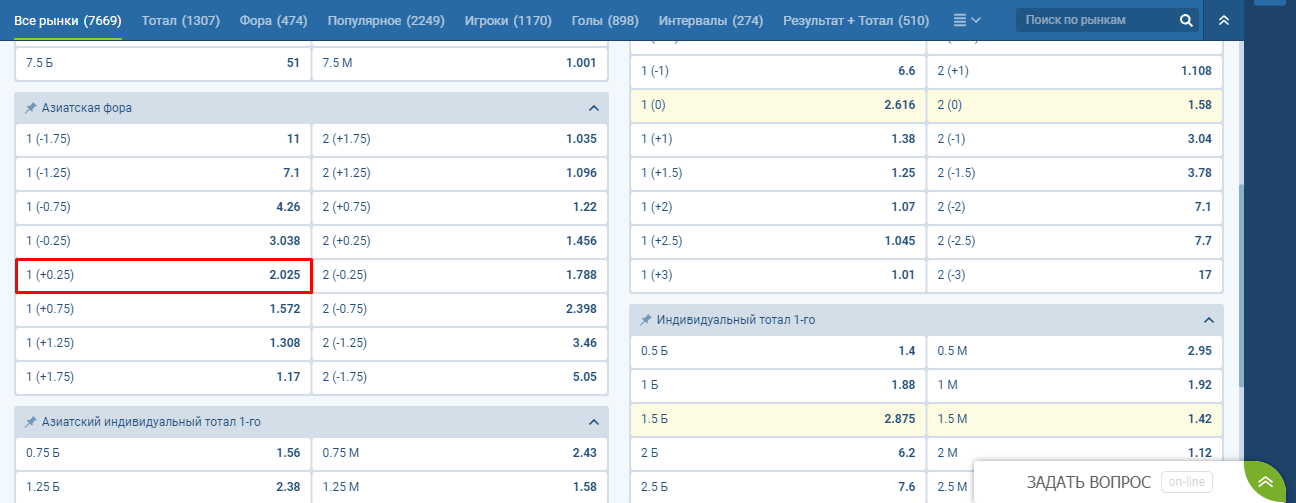Pin the Индивидуальный тотал 1-го market

pyautogui.click(x=646, y=320)
